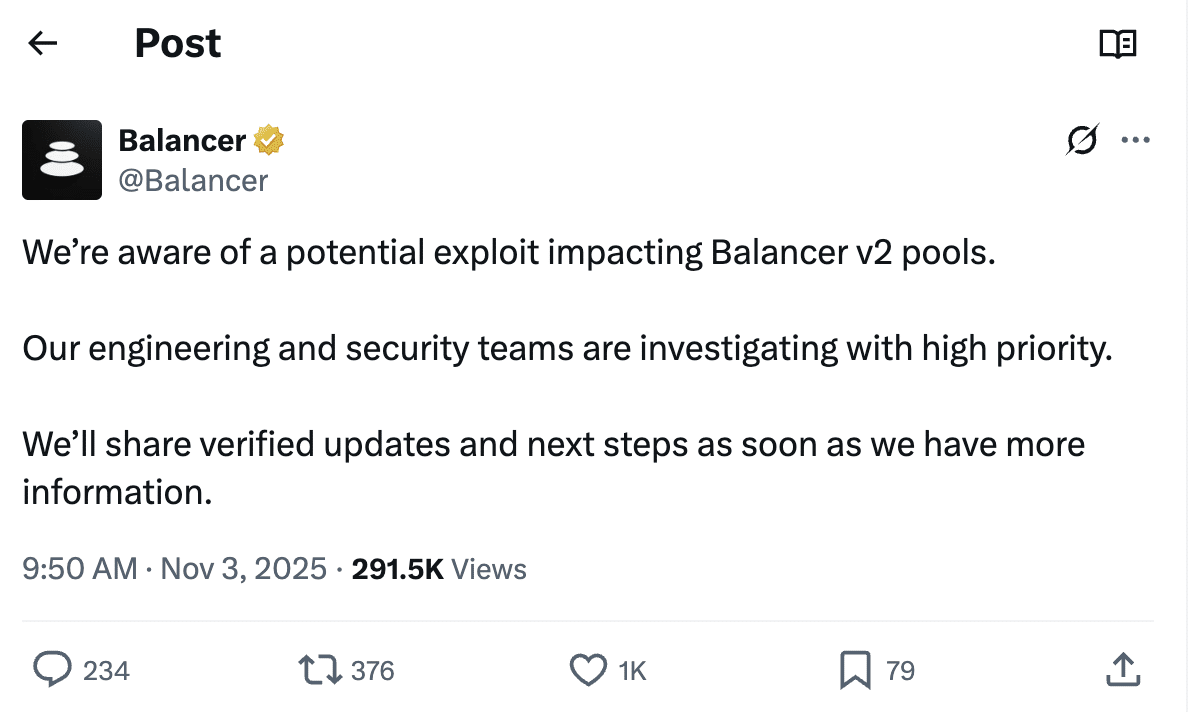
Task: Click the verified badge next to Balancer
Action: tap(267, 140)
